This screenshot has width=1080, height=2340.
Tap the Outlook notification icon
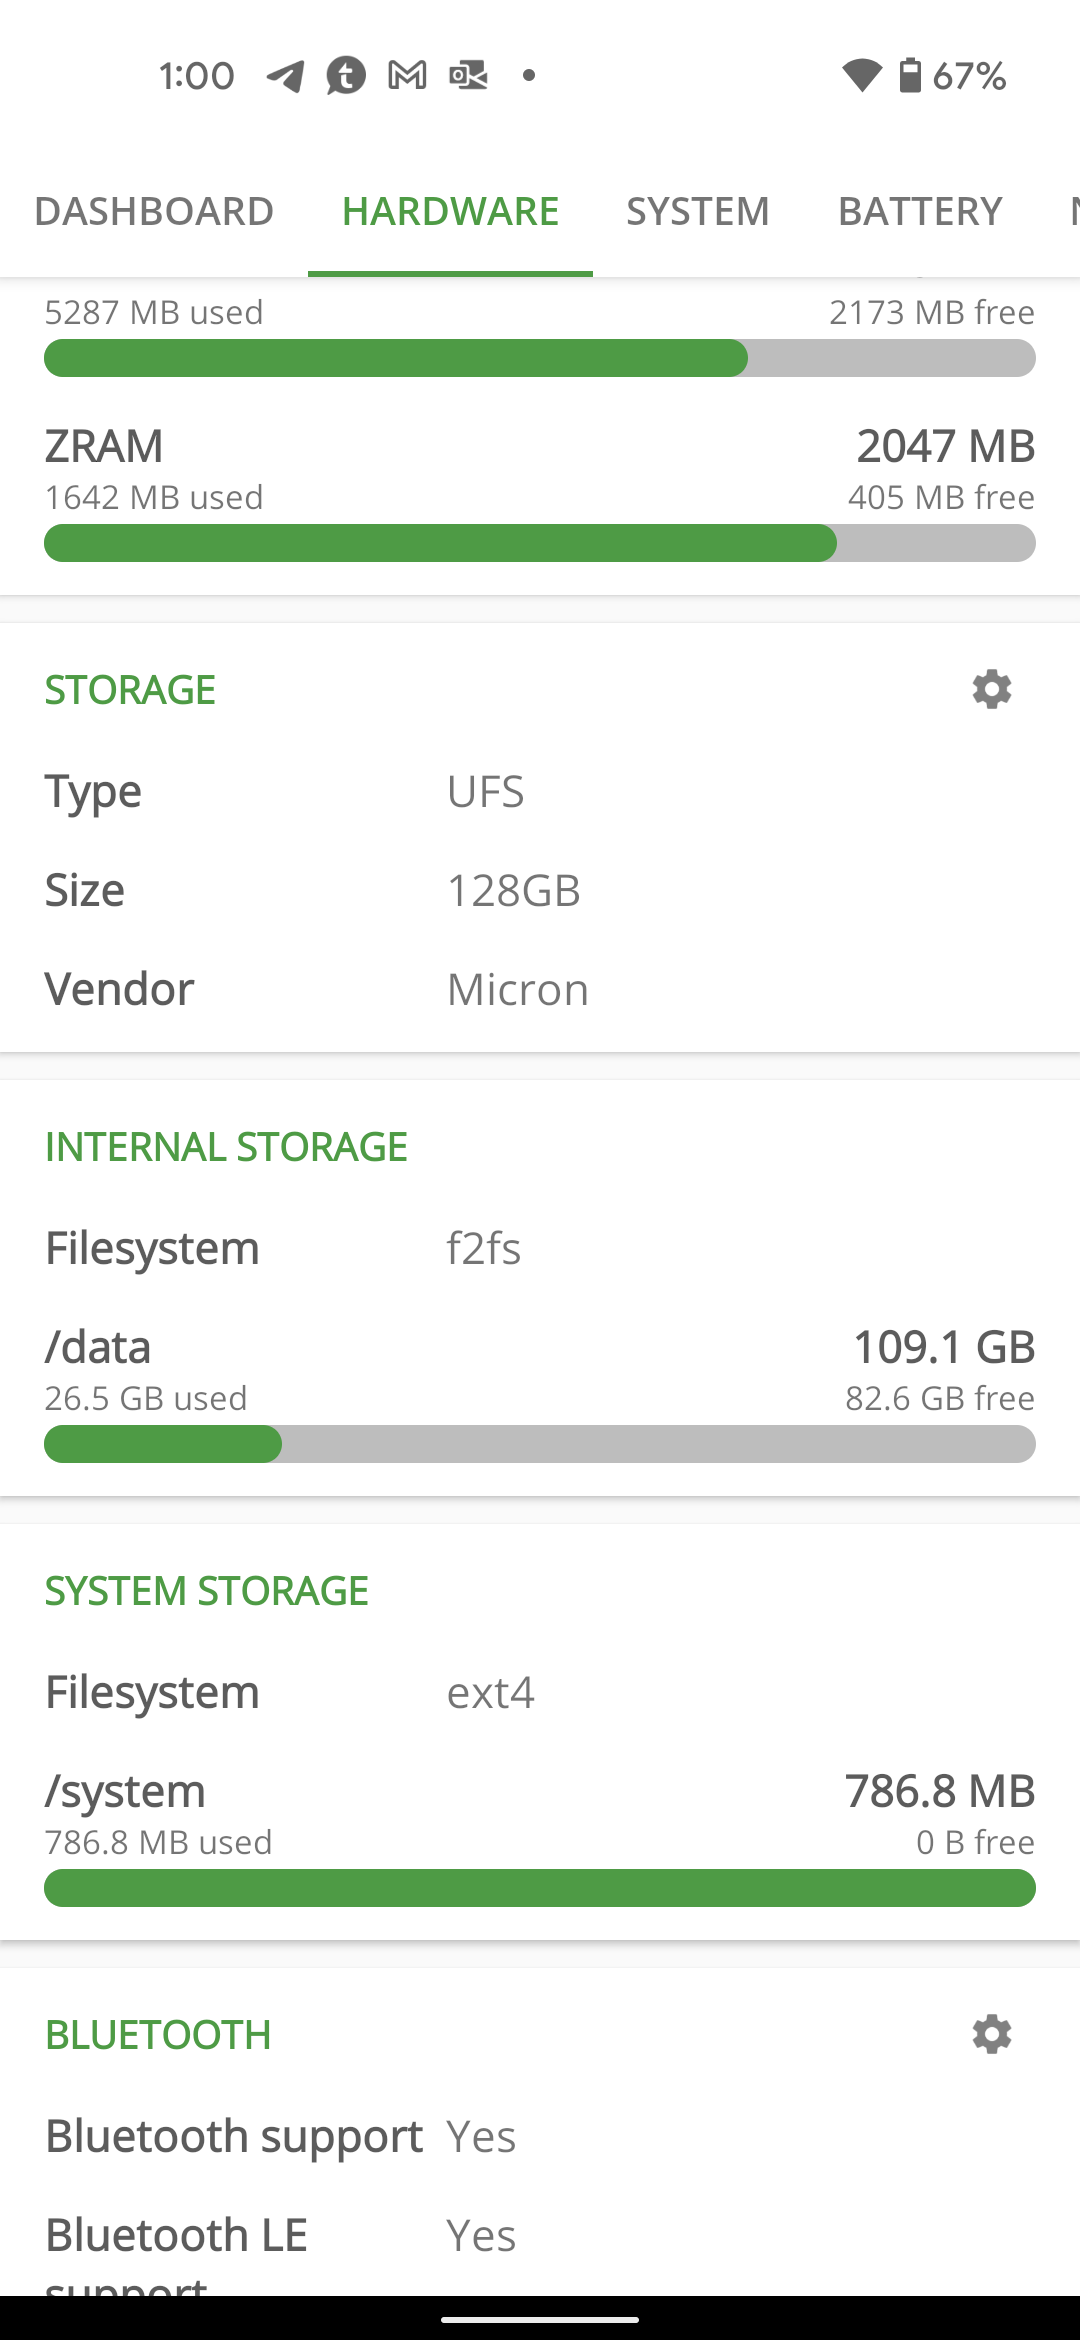pos(468,75)
